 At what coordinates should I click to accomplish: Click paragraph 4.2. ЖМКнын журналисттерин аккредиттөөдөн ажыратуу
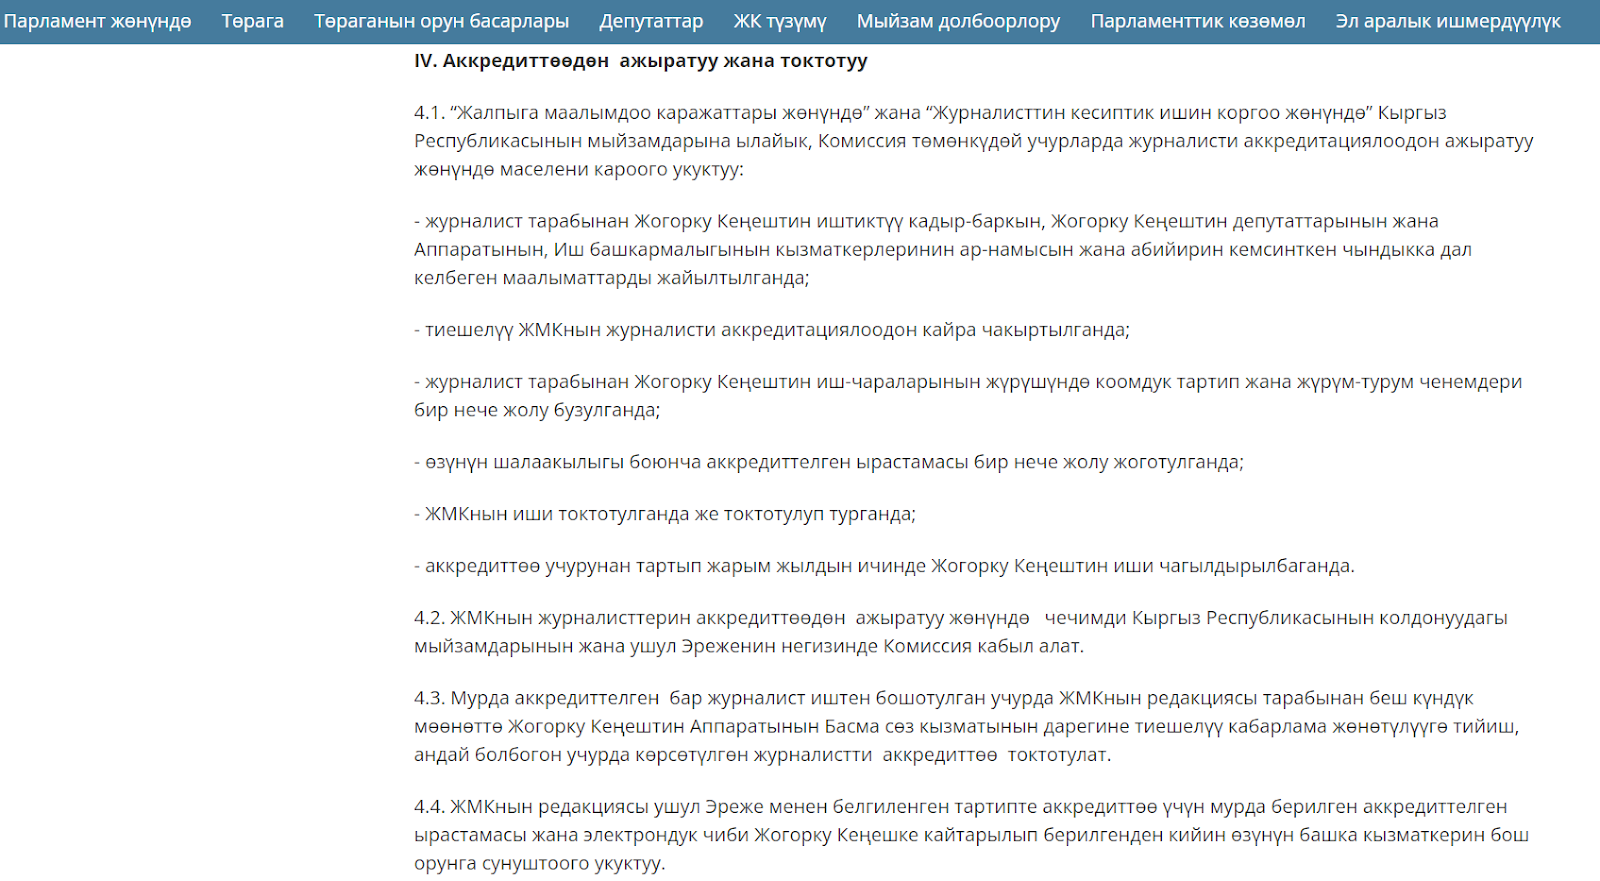961,632
